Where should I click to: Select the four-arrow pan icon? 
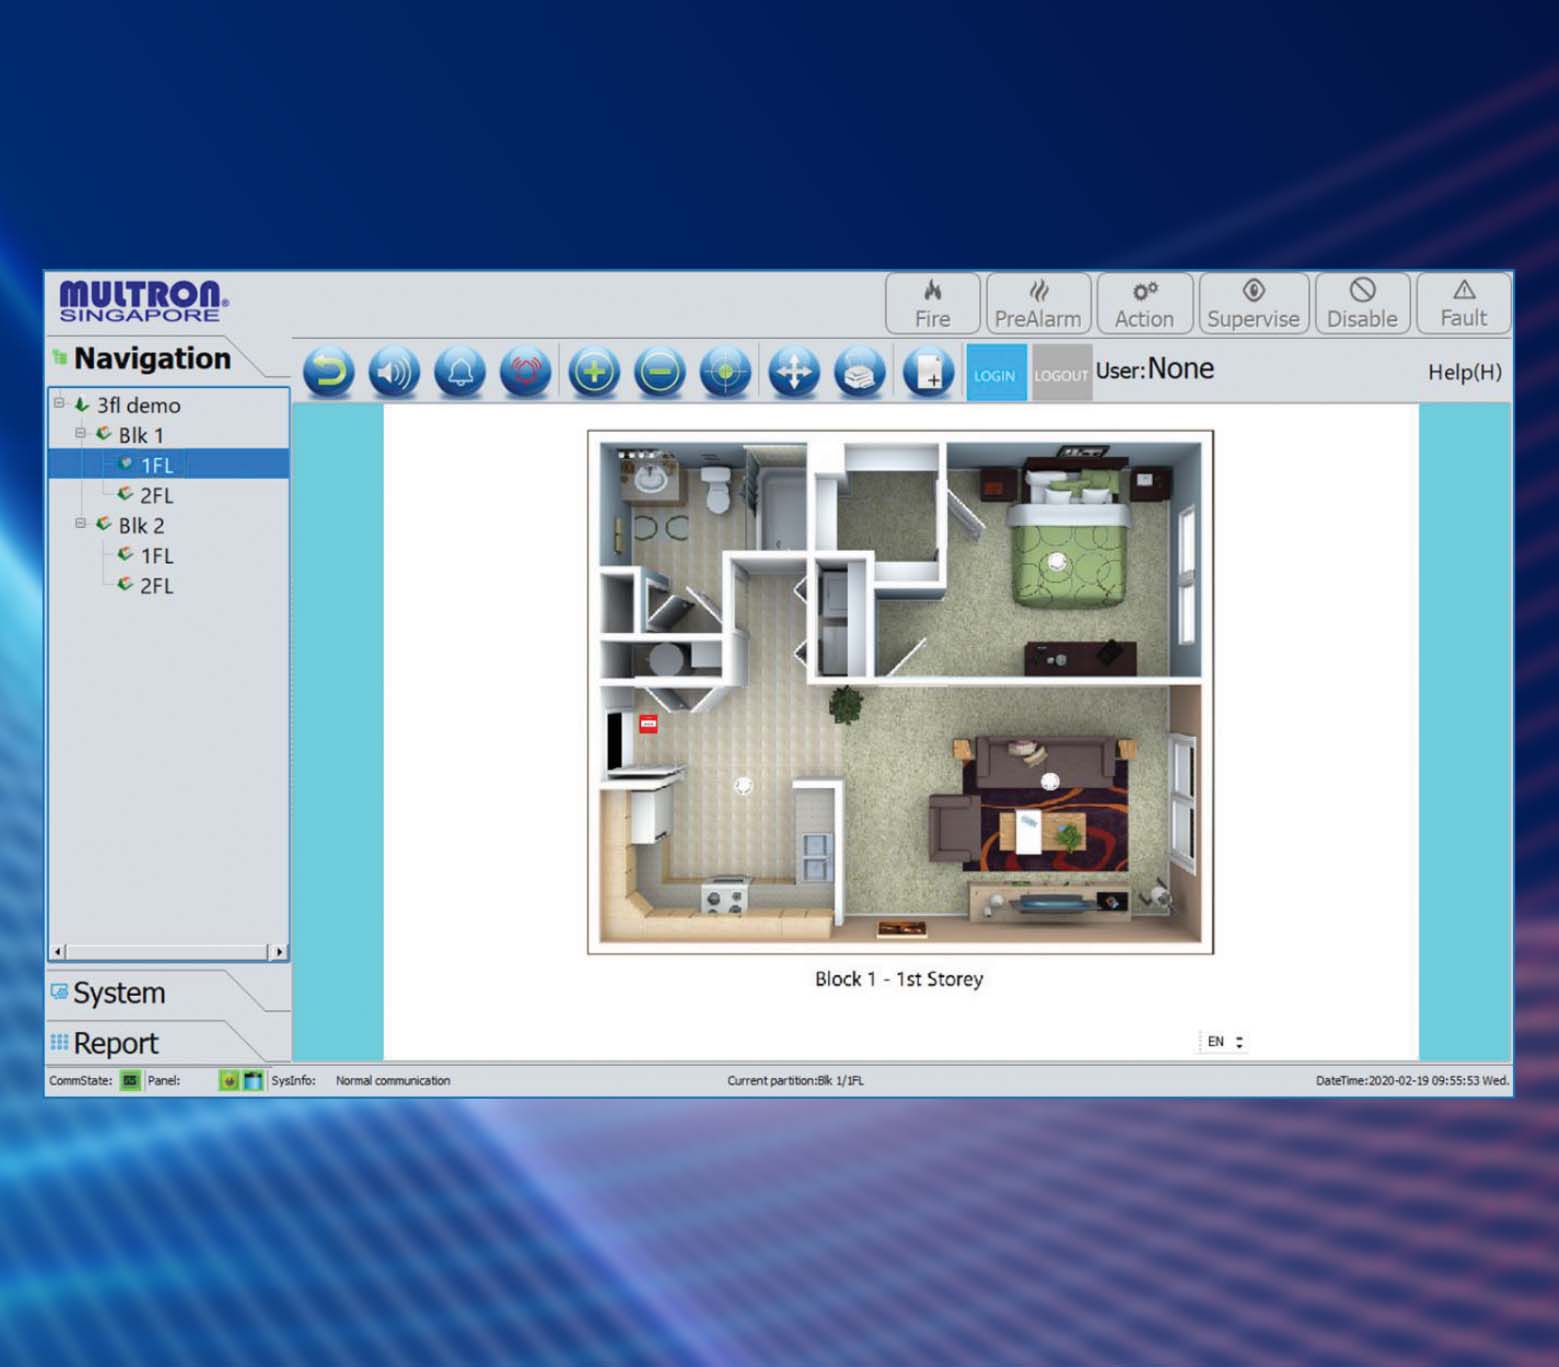(x=794, y=372)
